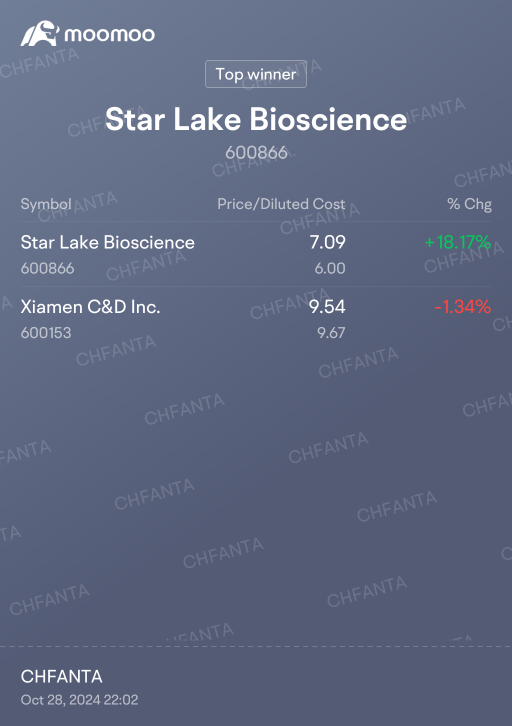Screen dimensions: 512x726
Task: Sort by the % Chg column header
Action: tap(469, 204)
